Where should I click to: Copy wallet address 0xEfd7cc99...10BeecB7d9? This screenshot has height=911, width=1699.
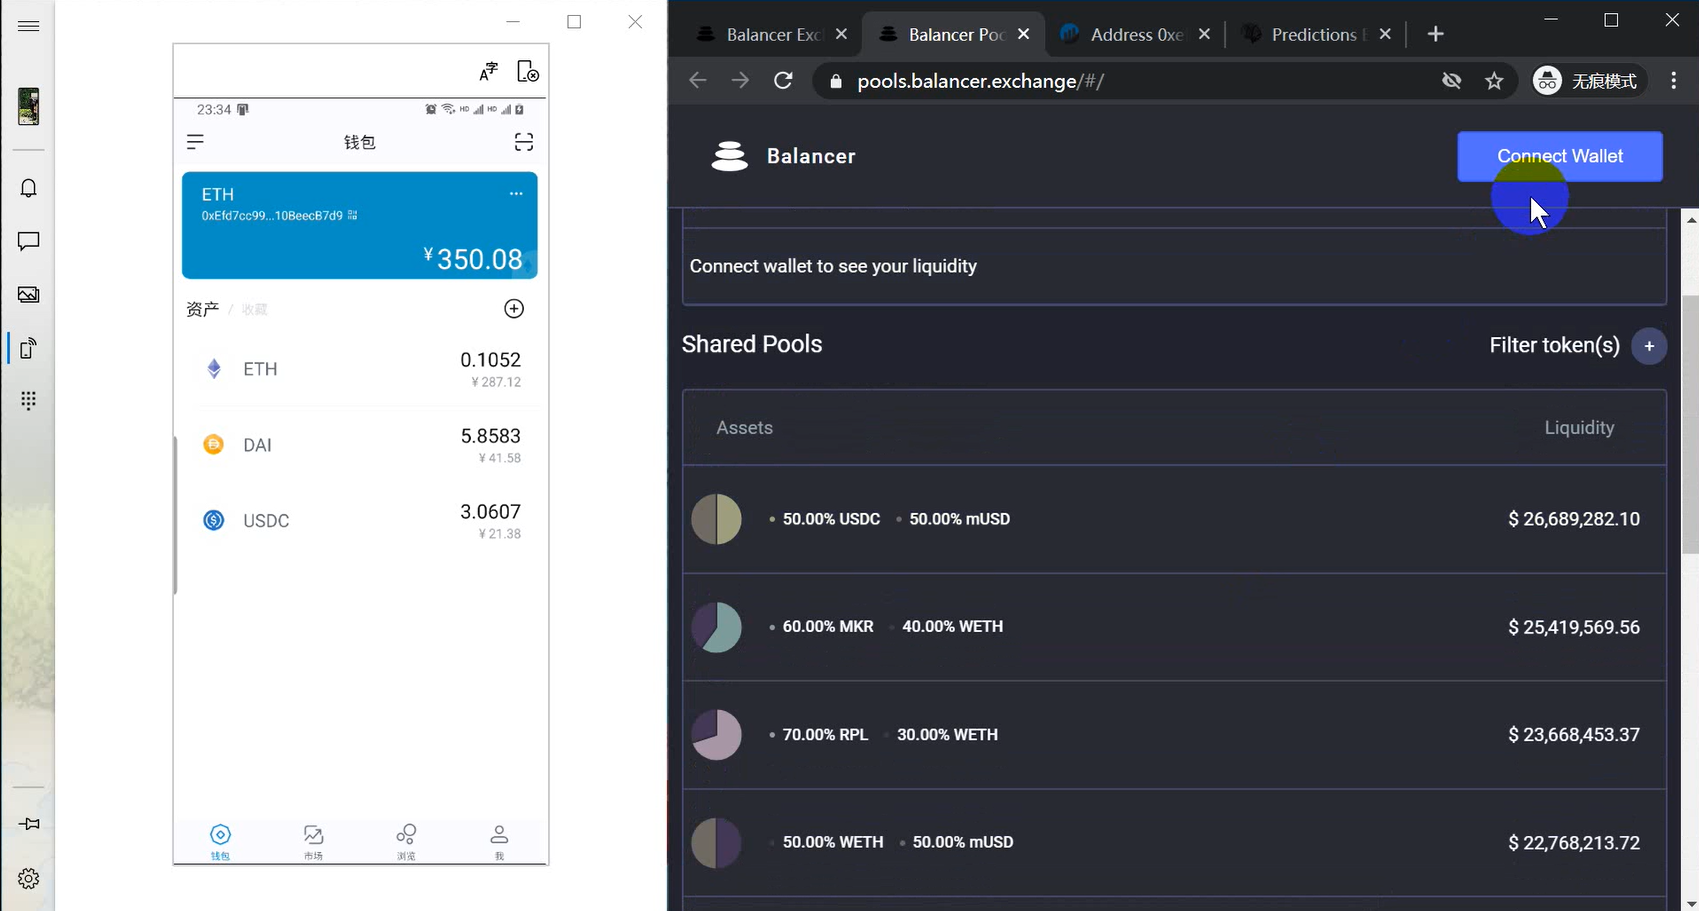tap(272, 215)
